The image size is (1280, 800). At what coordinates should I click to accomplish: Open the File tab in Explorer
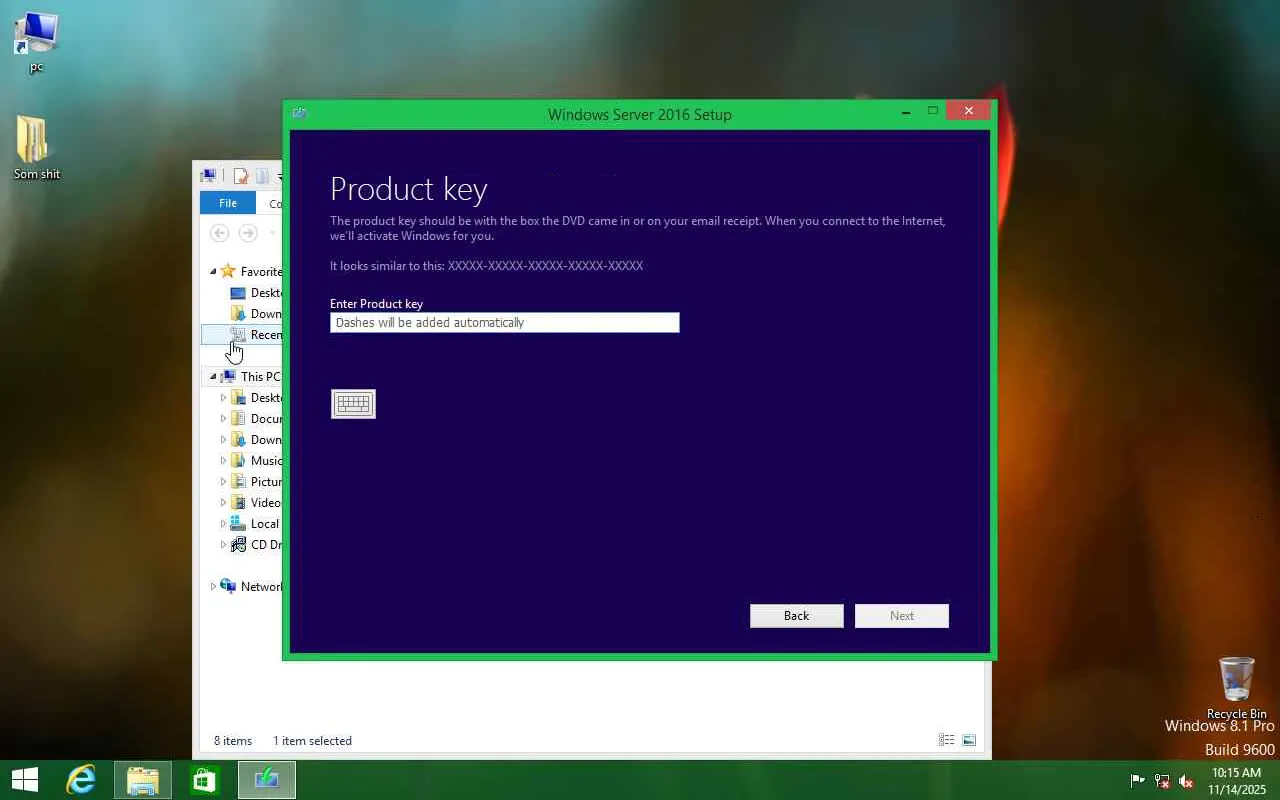pyautogui.click(x=228, y=203)
